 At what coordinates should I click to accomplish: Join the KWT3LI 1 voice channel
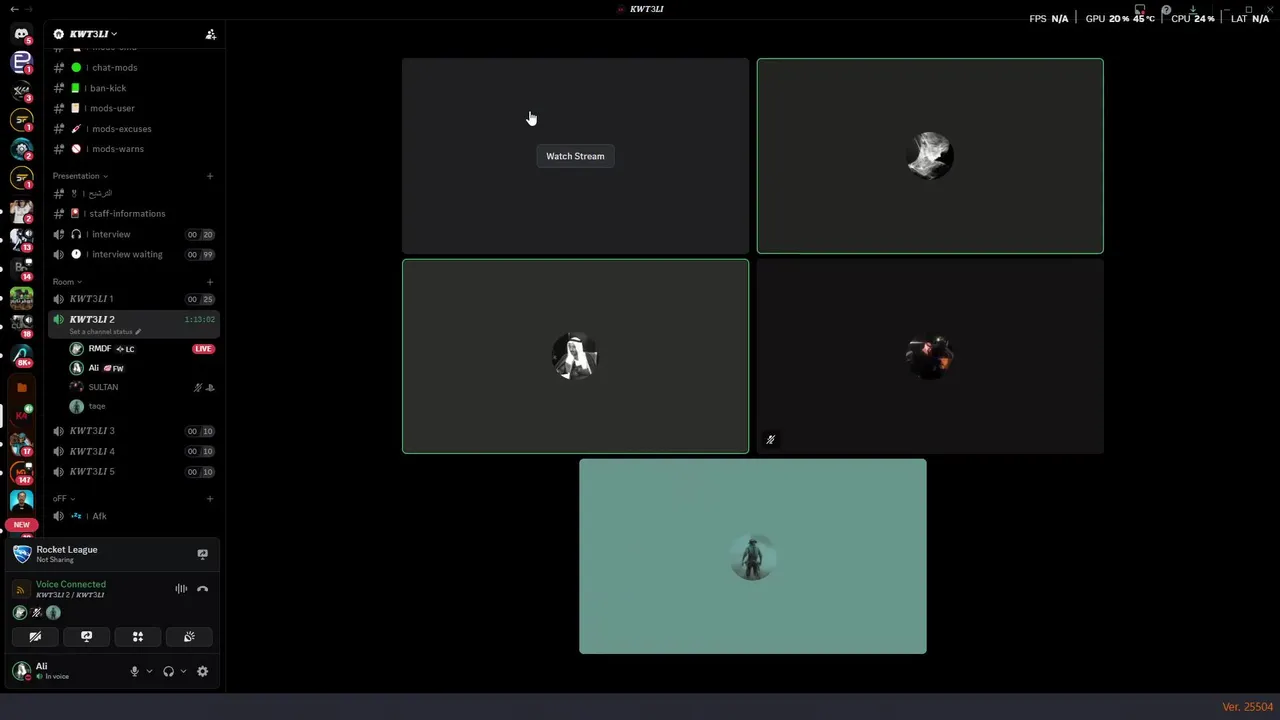coord(134,299)
